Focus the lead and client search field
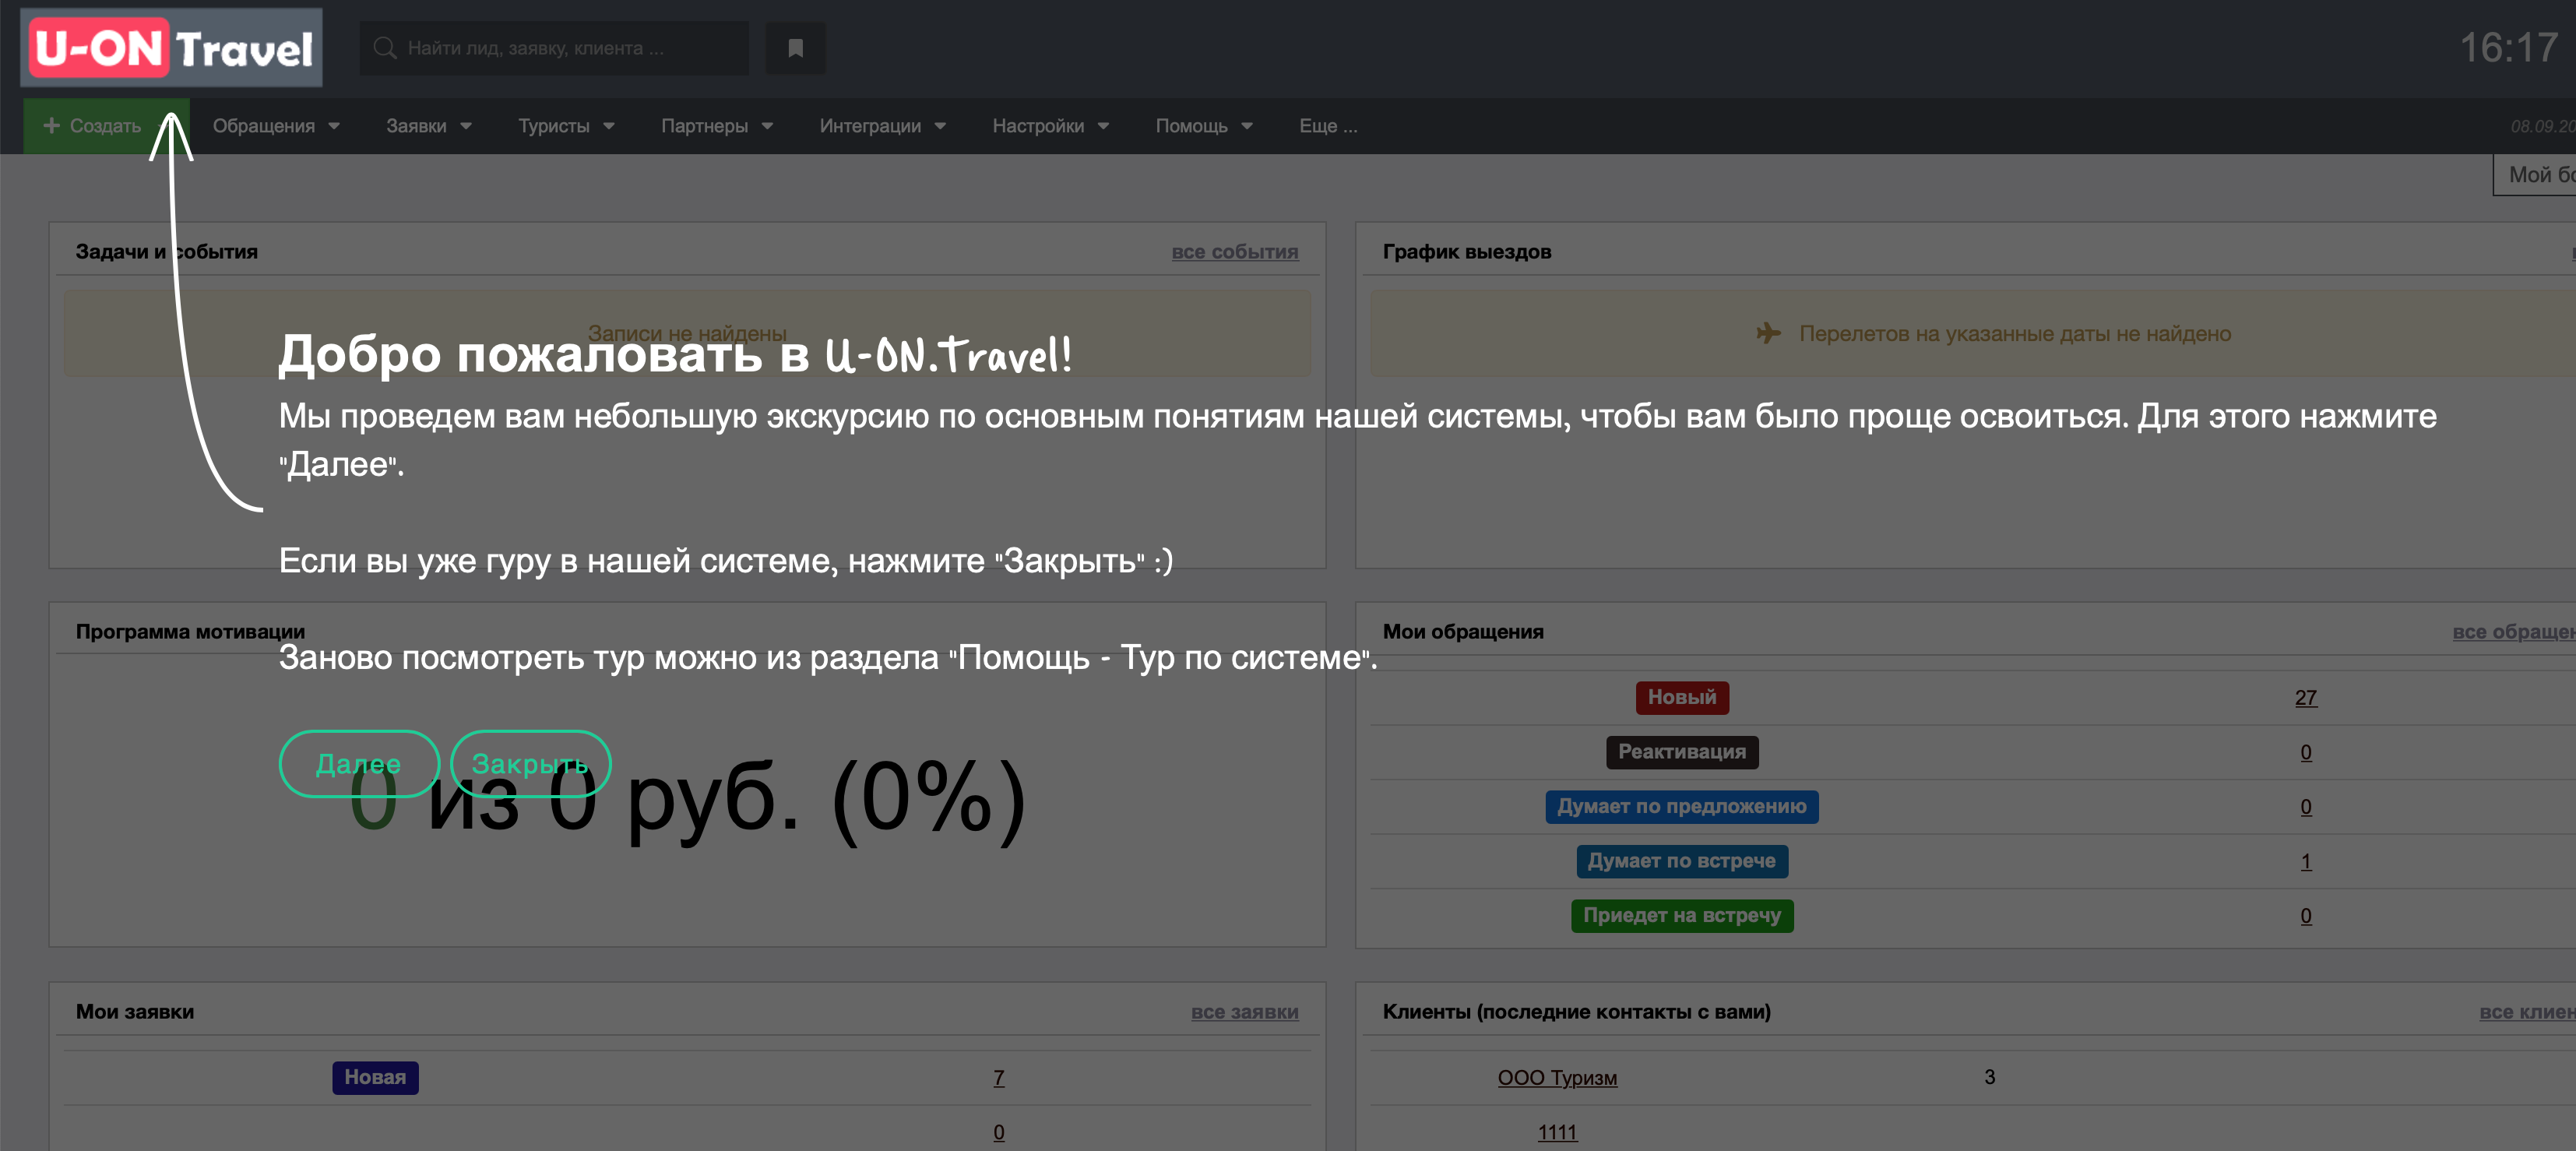Viewport: 2576px width, 1151px height. pyautogui.click(x=554, y=48)
